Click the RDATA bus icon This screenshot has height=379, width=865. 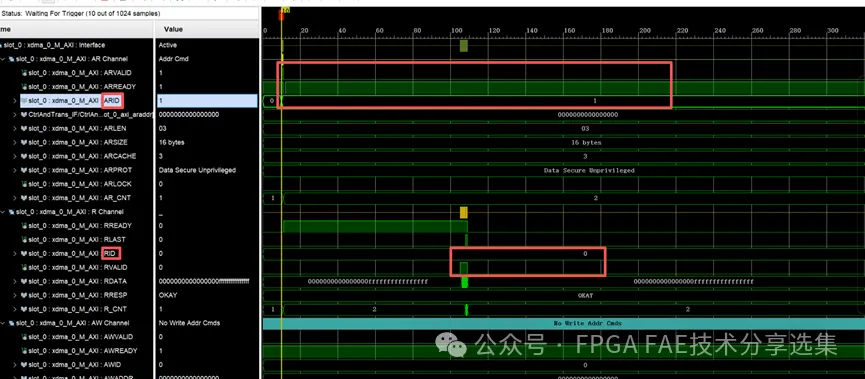(x=24, y=281)
